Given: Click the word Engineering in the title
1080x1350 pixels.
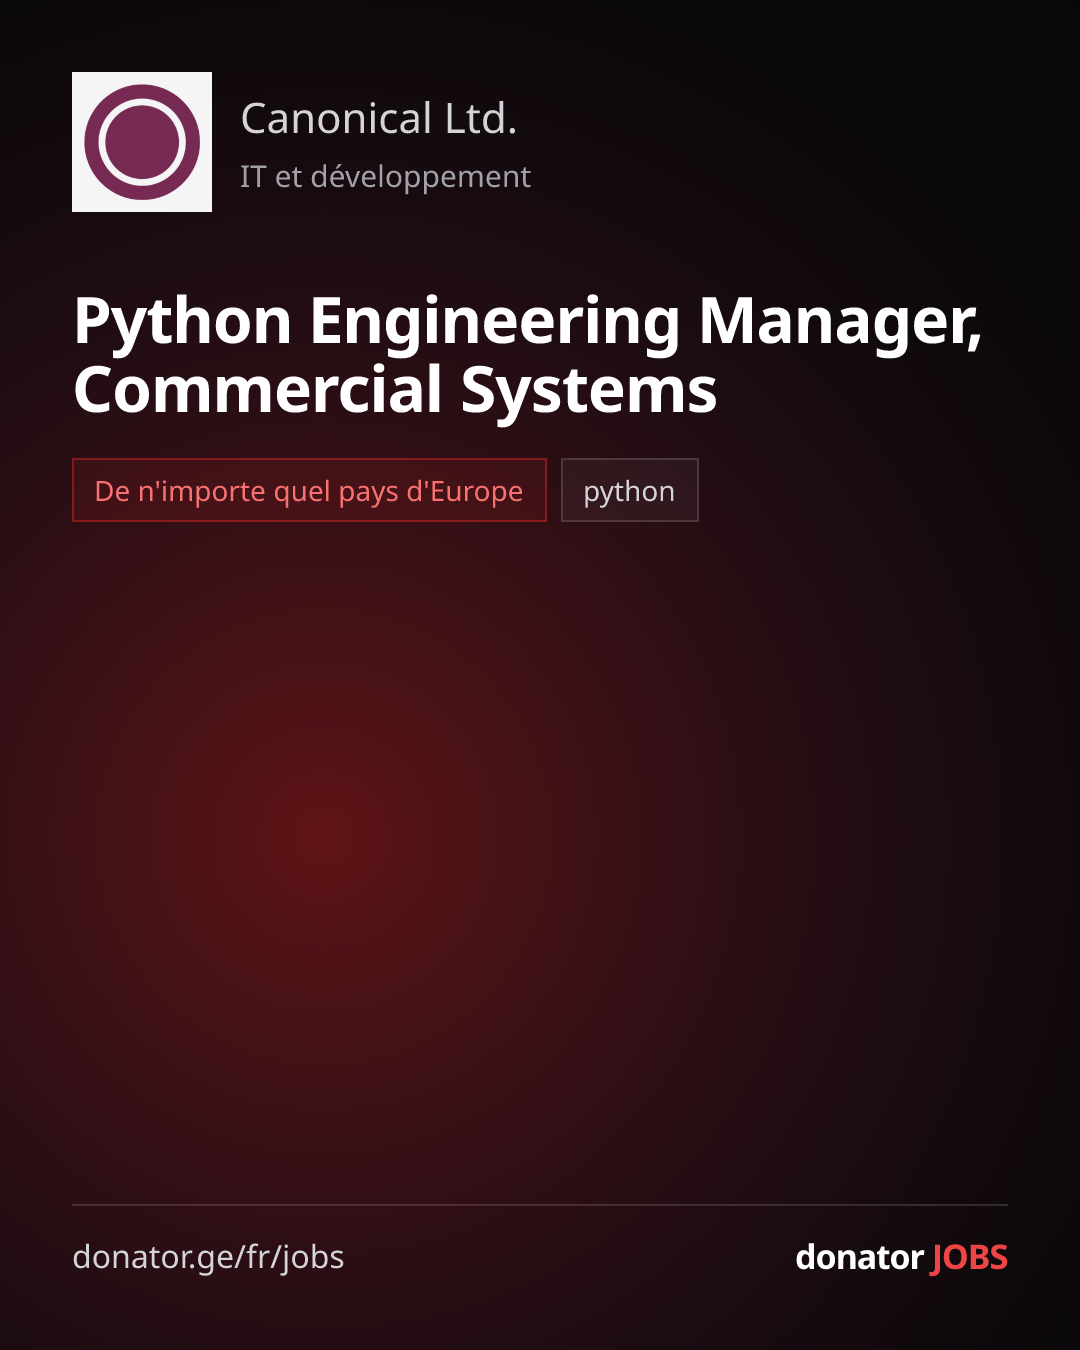Looking at the screenshot, I should point(495,322).
